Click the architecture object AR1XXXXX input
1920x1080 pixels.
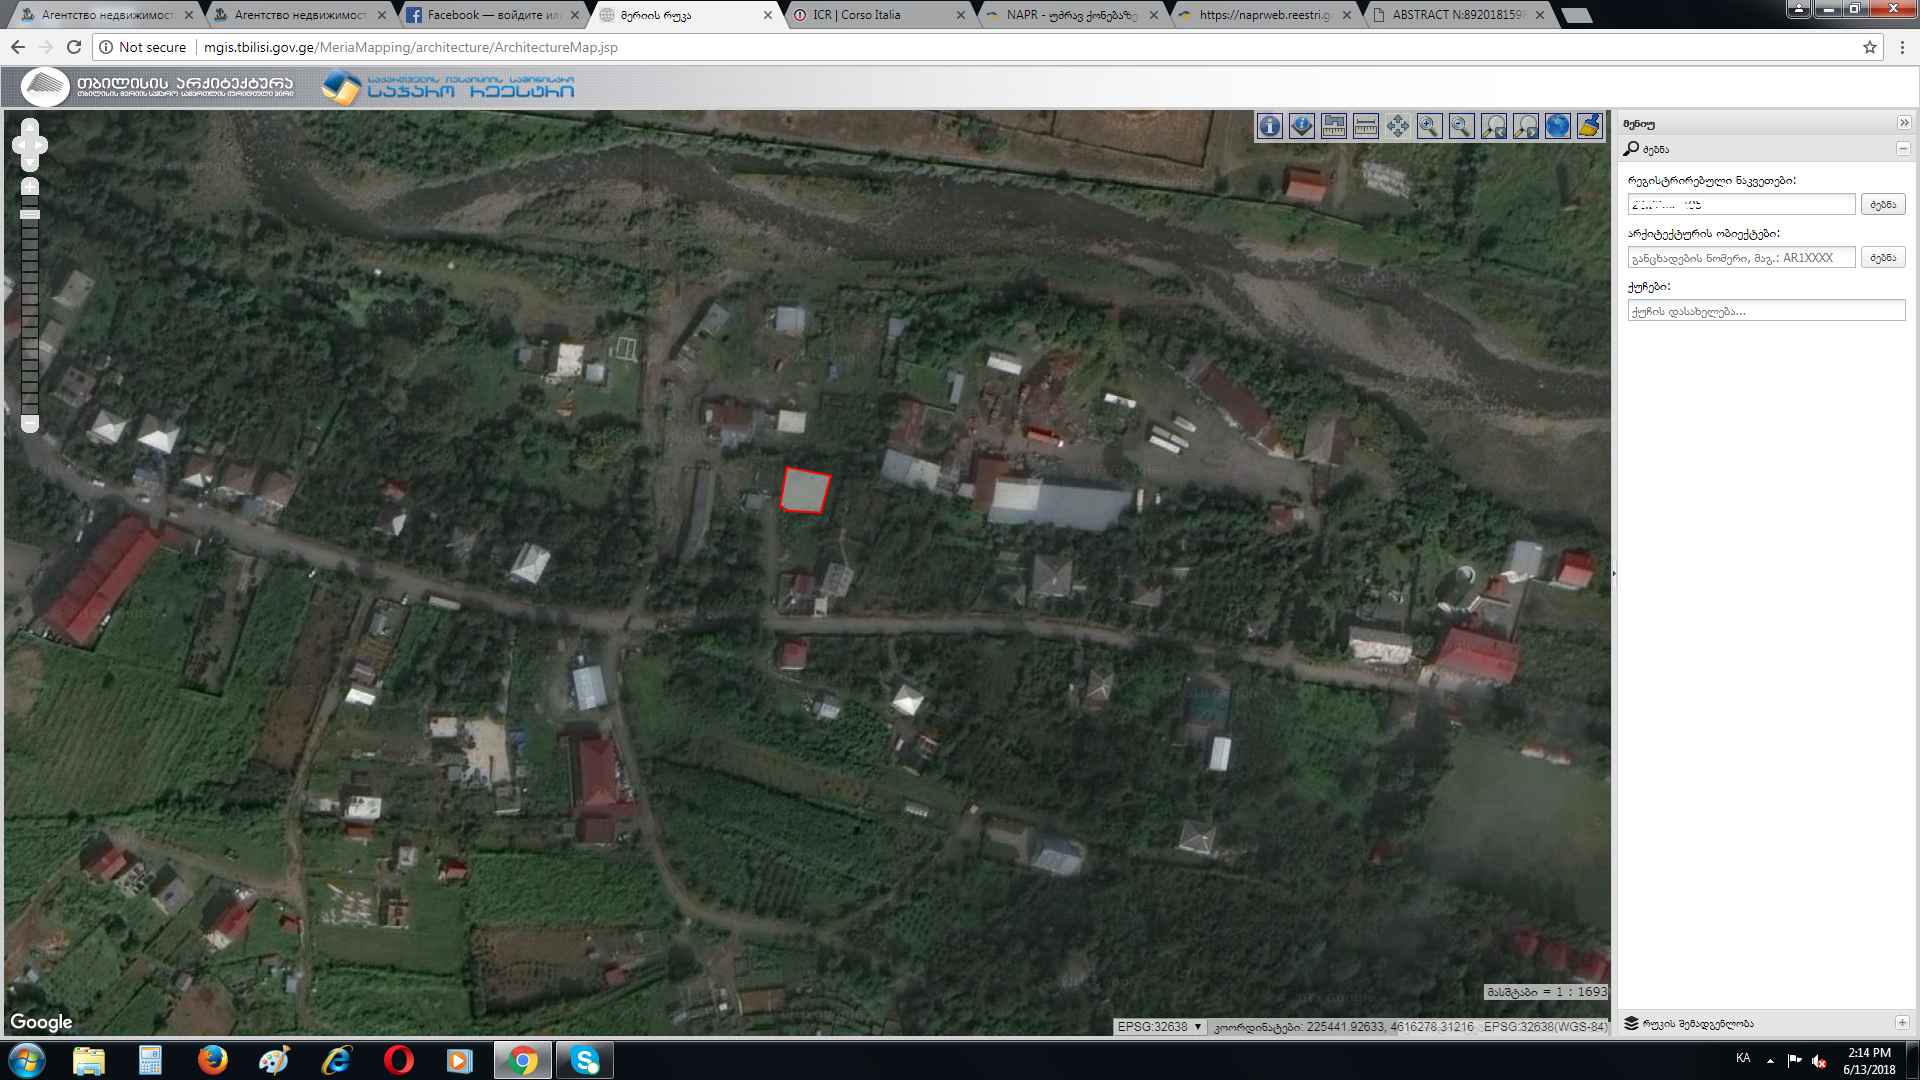pos(1741,257)
